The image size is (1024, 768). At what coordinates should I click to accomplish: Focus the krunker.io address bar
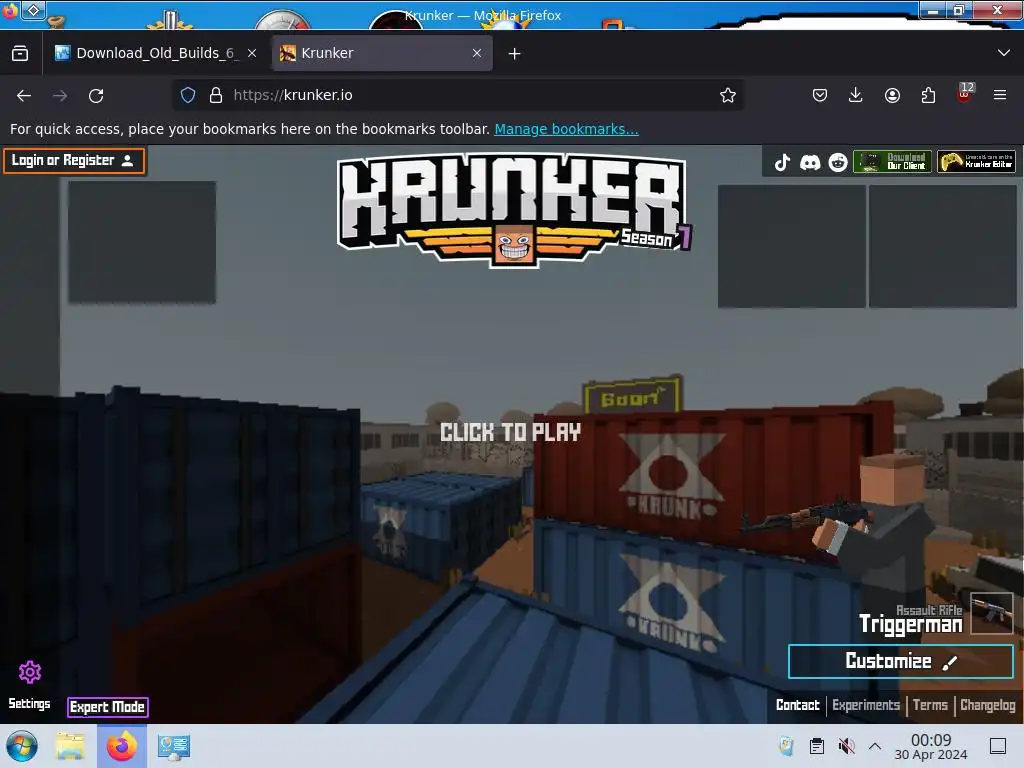457,95
